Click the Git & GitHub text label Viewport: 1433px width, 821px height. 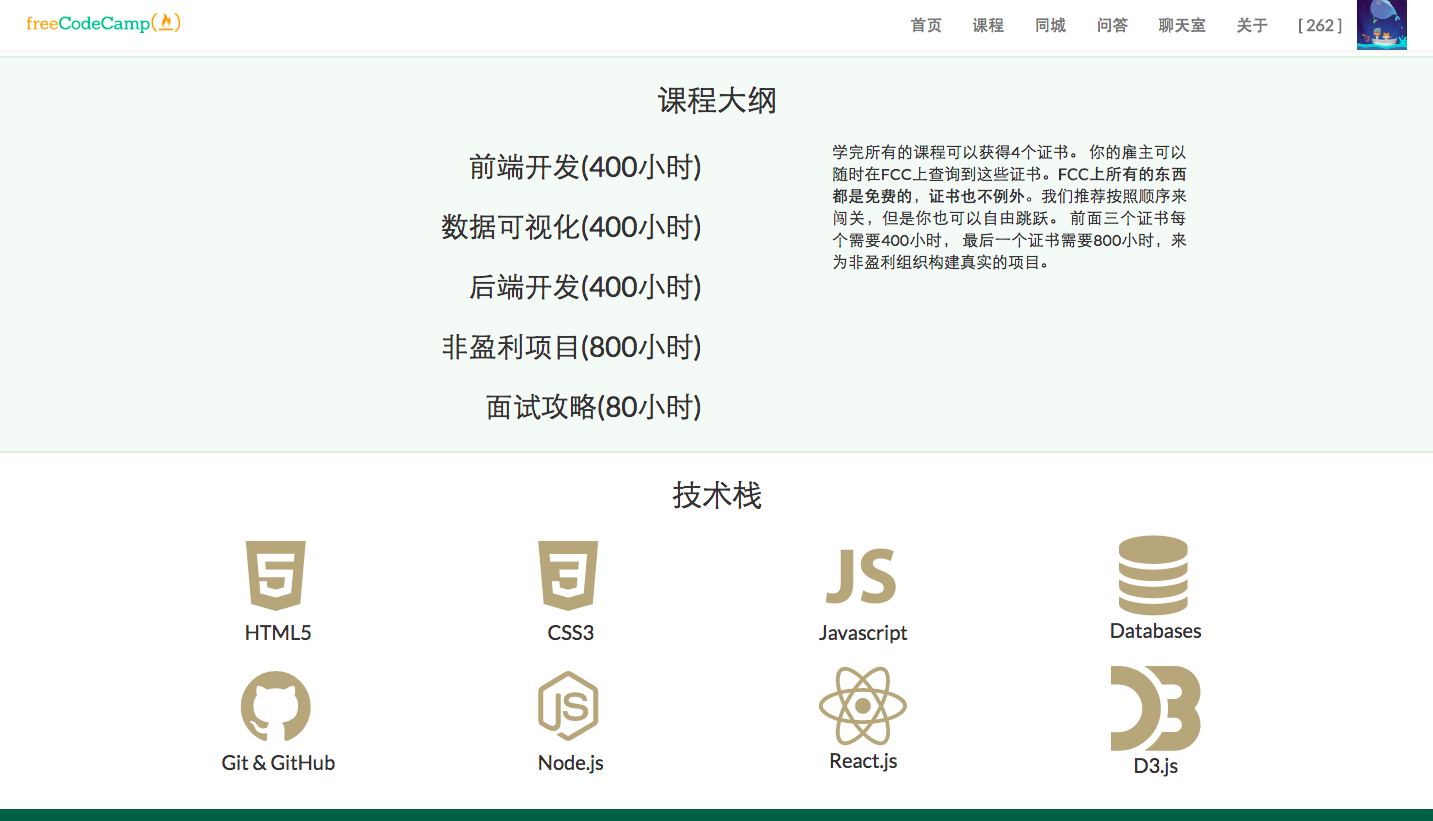pyautogui.click(x=278, y=763)
